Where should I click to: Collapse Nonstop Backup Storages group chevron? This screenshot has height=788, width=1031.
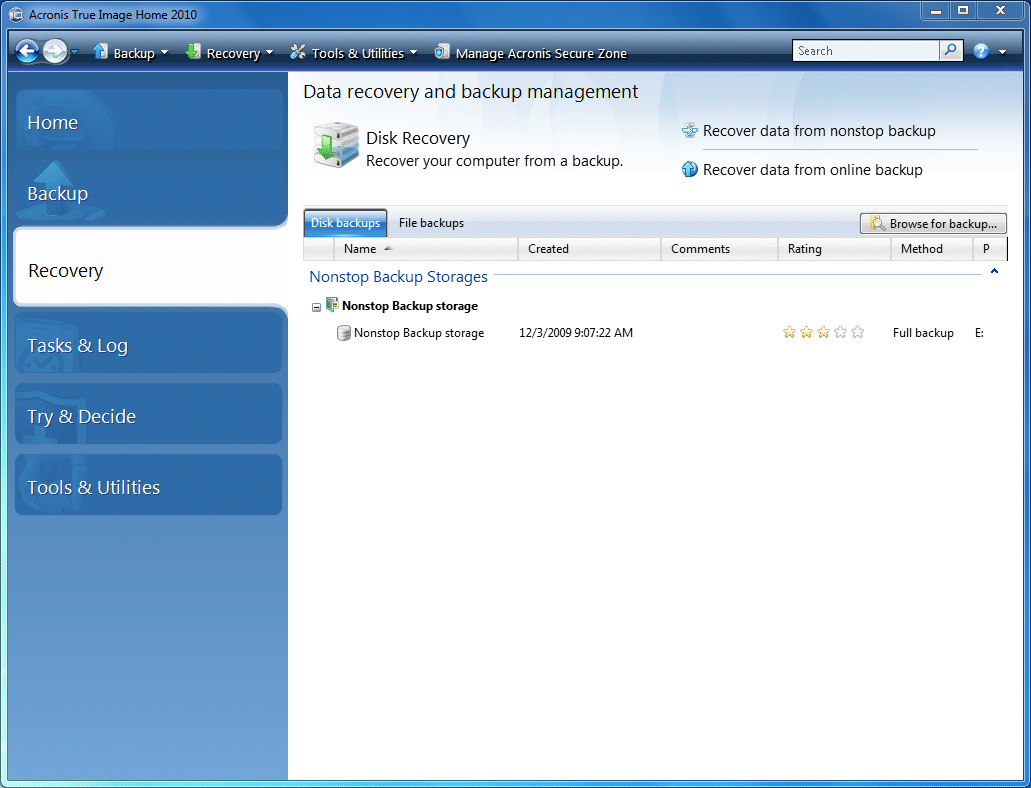994,271
